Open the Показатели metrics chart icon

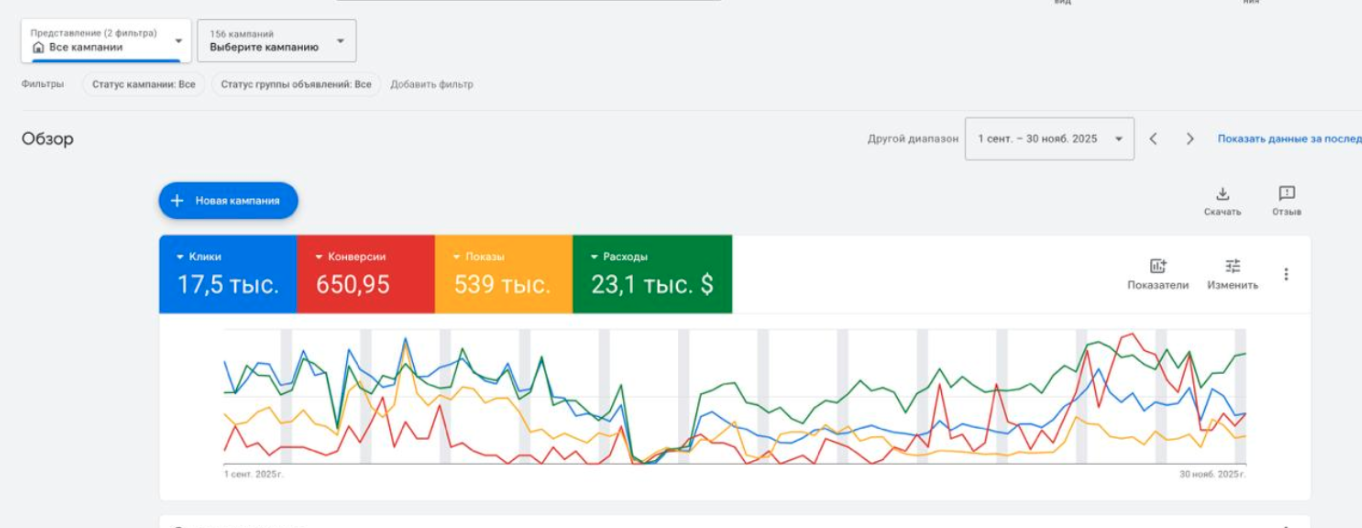click(x=1158, y=266)
